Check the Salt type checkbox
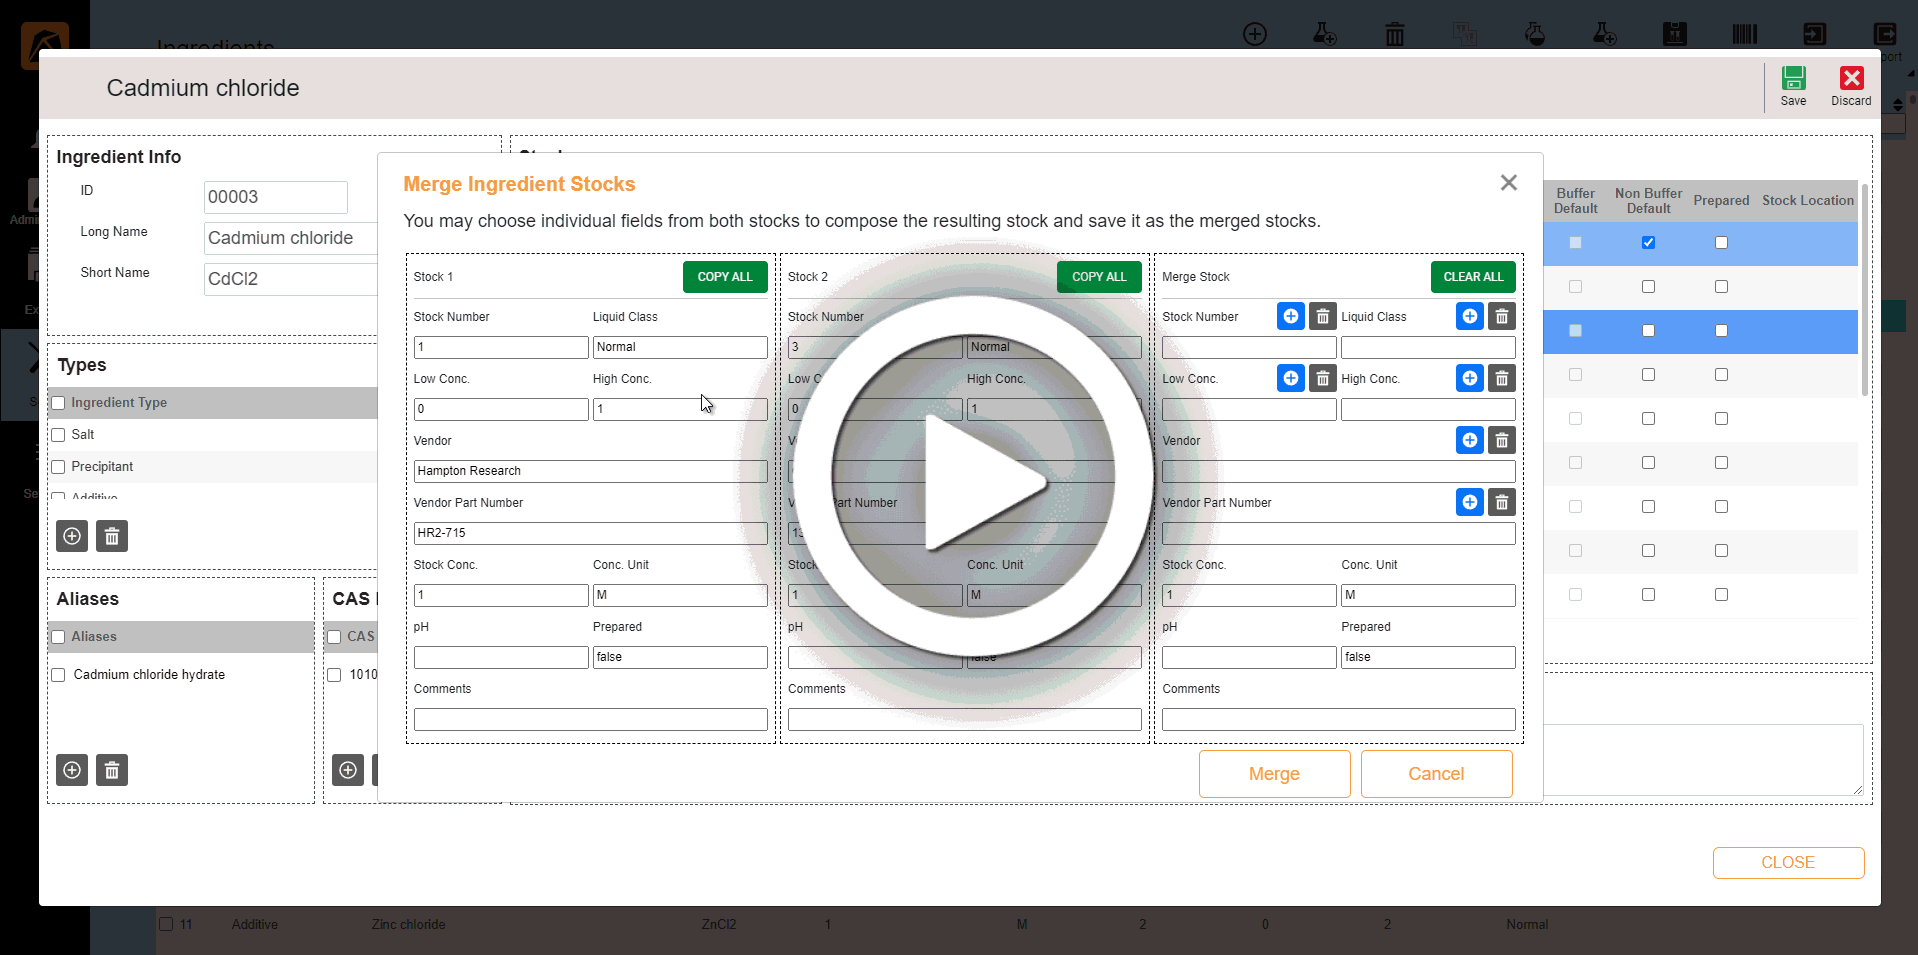 pos(59,435)
